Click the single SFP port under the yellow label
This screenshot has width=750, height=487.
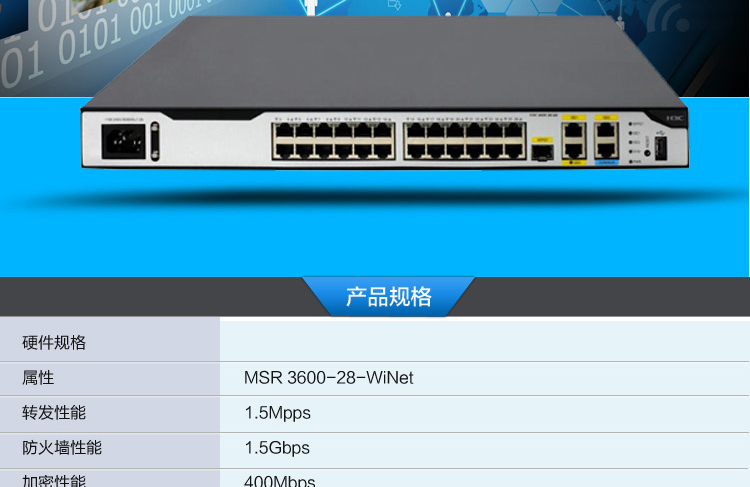tap(542, 153)
